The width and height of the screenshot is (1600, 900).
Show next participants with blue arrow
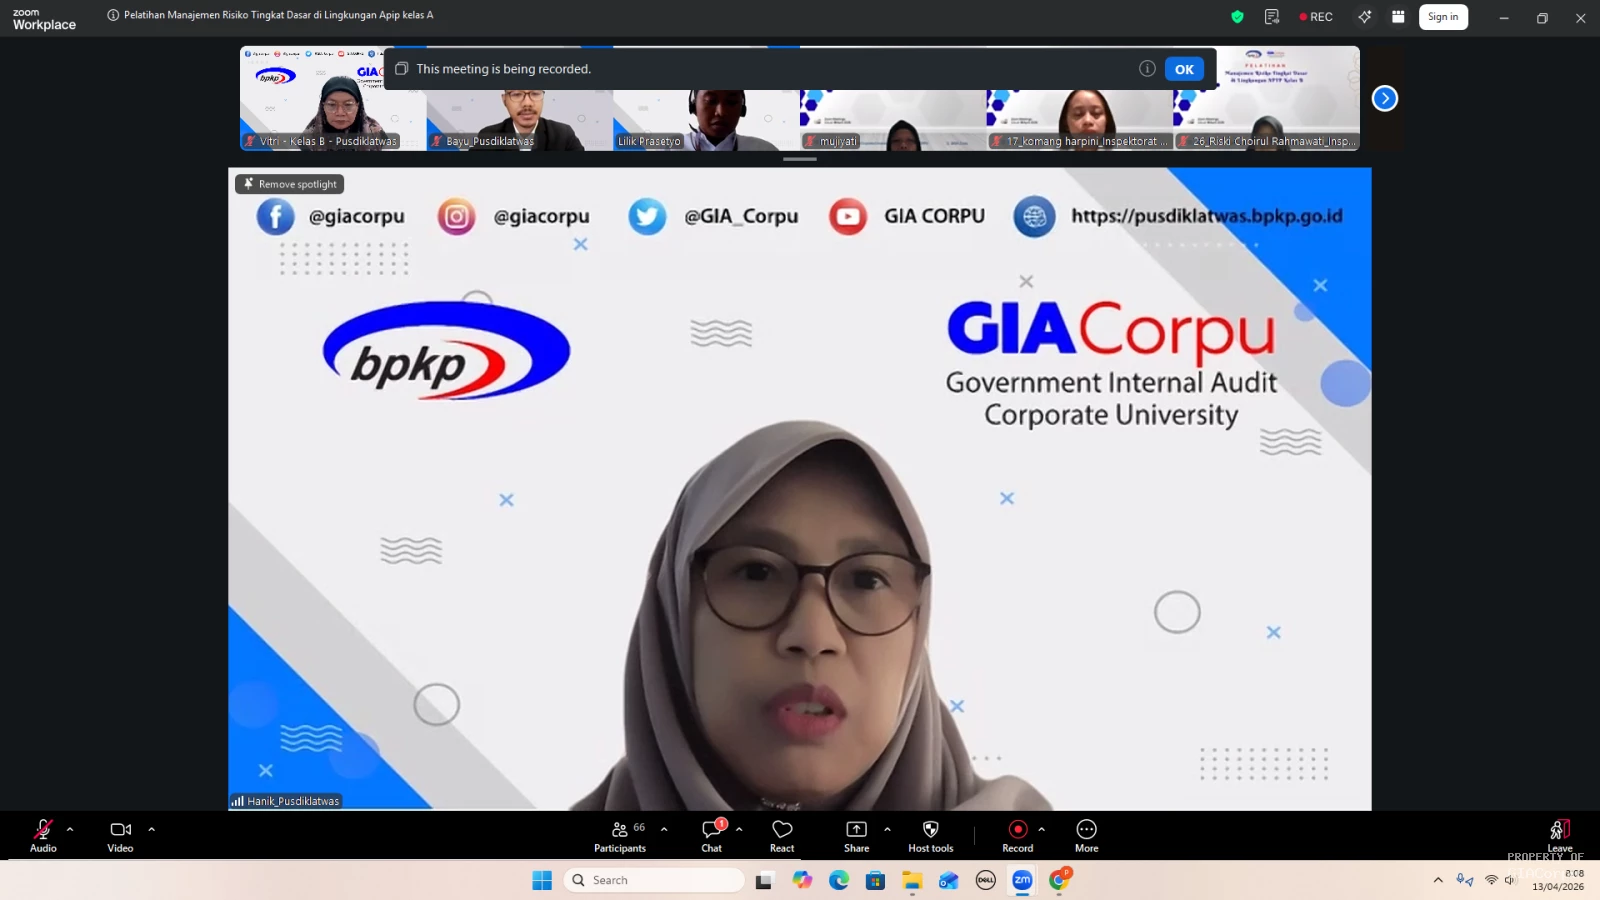tap(1384, 98)
